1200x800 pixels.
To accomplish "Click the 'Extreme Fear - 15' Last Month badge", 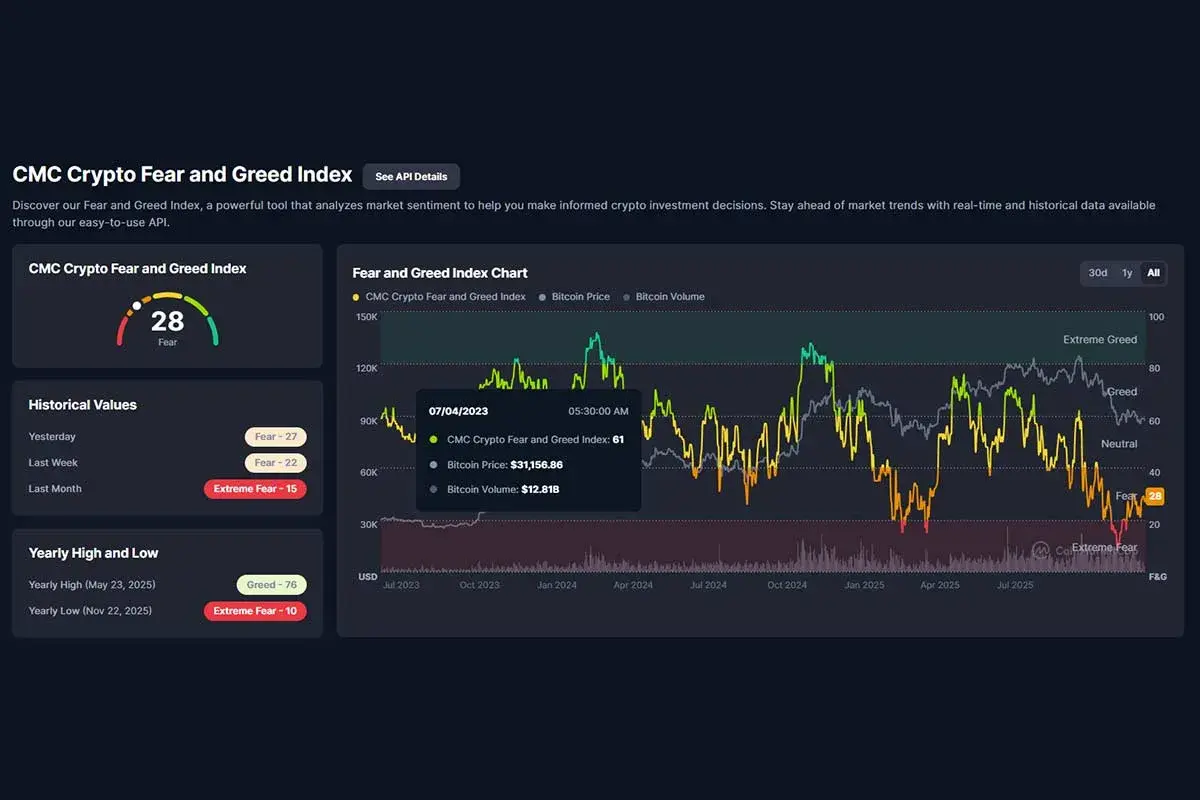I will (255, 489).
